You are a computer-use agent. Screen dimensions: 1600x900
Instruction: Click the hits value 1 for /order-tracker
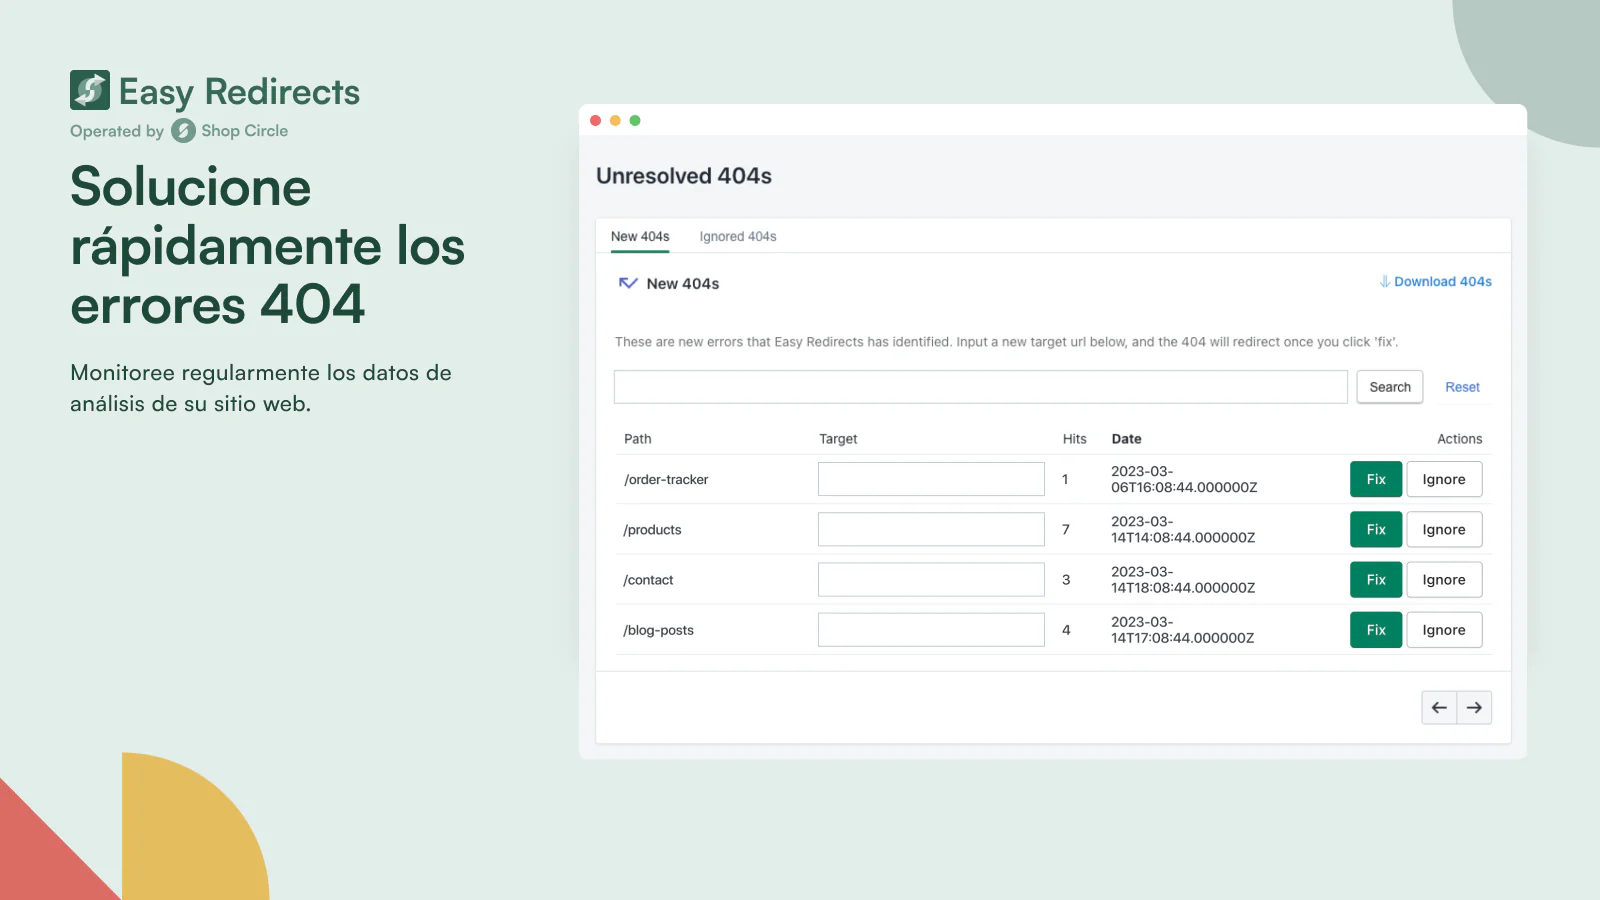click(1065, 480)
